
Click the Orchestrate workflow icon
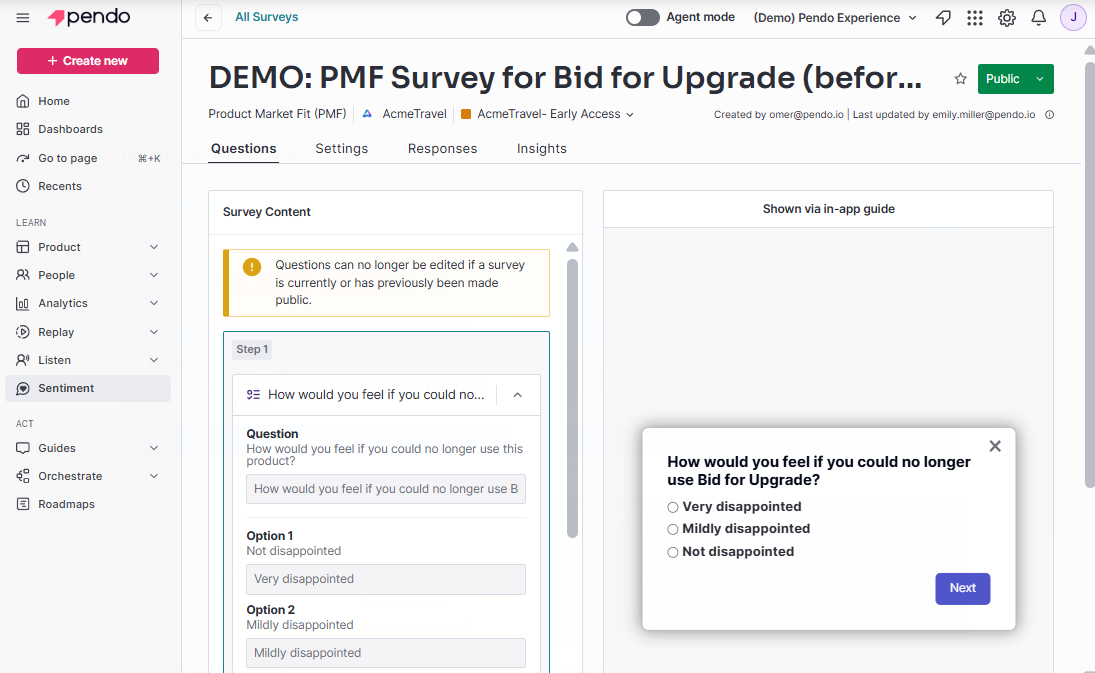(23, 476)
